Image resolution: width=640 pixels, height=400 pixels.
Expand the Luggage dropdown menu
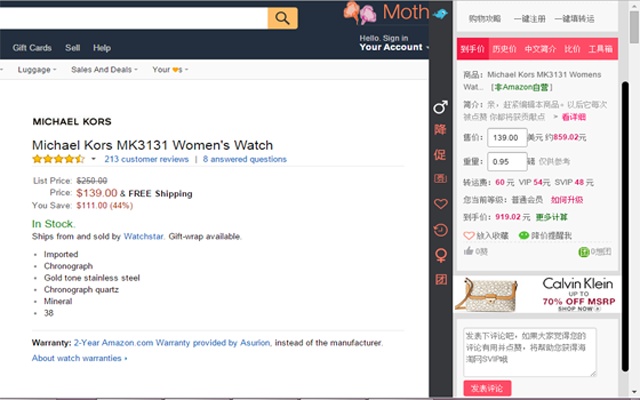coord(37,70)
